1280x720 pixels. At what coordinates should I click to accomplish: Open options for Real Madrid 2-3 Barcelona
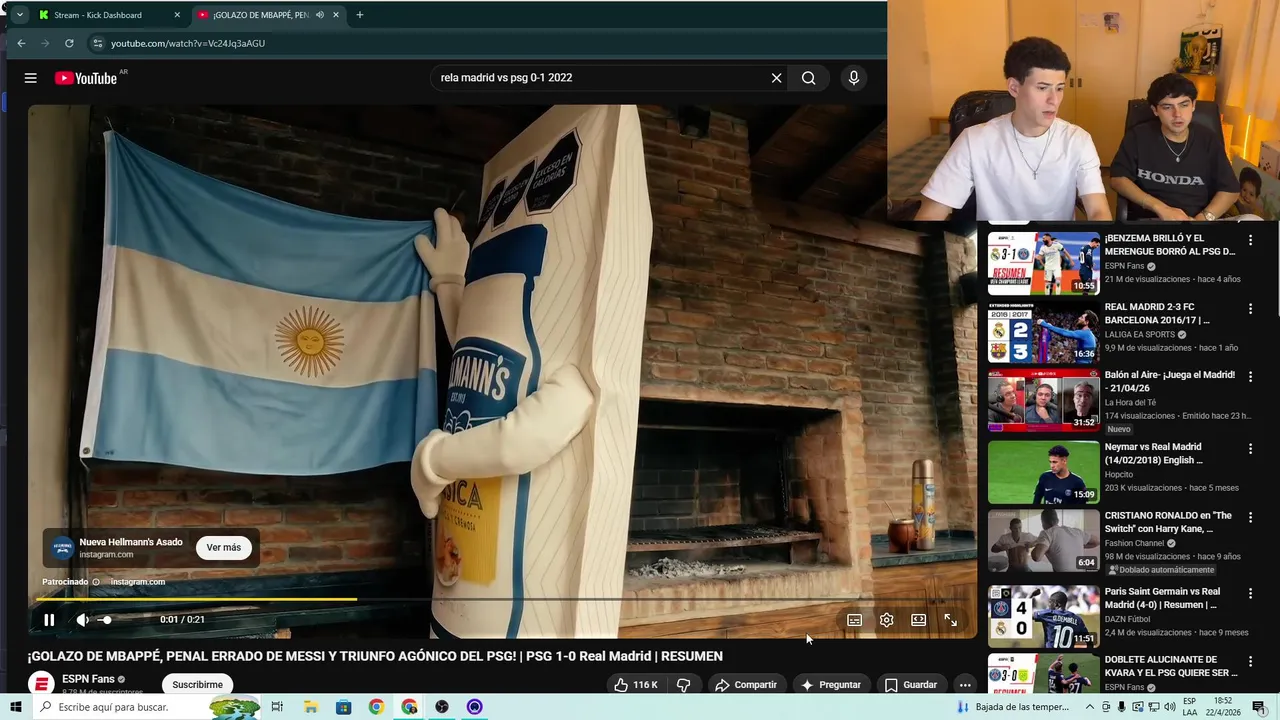click(1250, 309)
